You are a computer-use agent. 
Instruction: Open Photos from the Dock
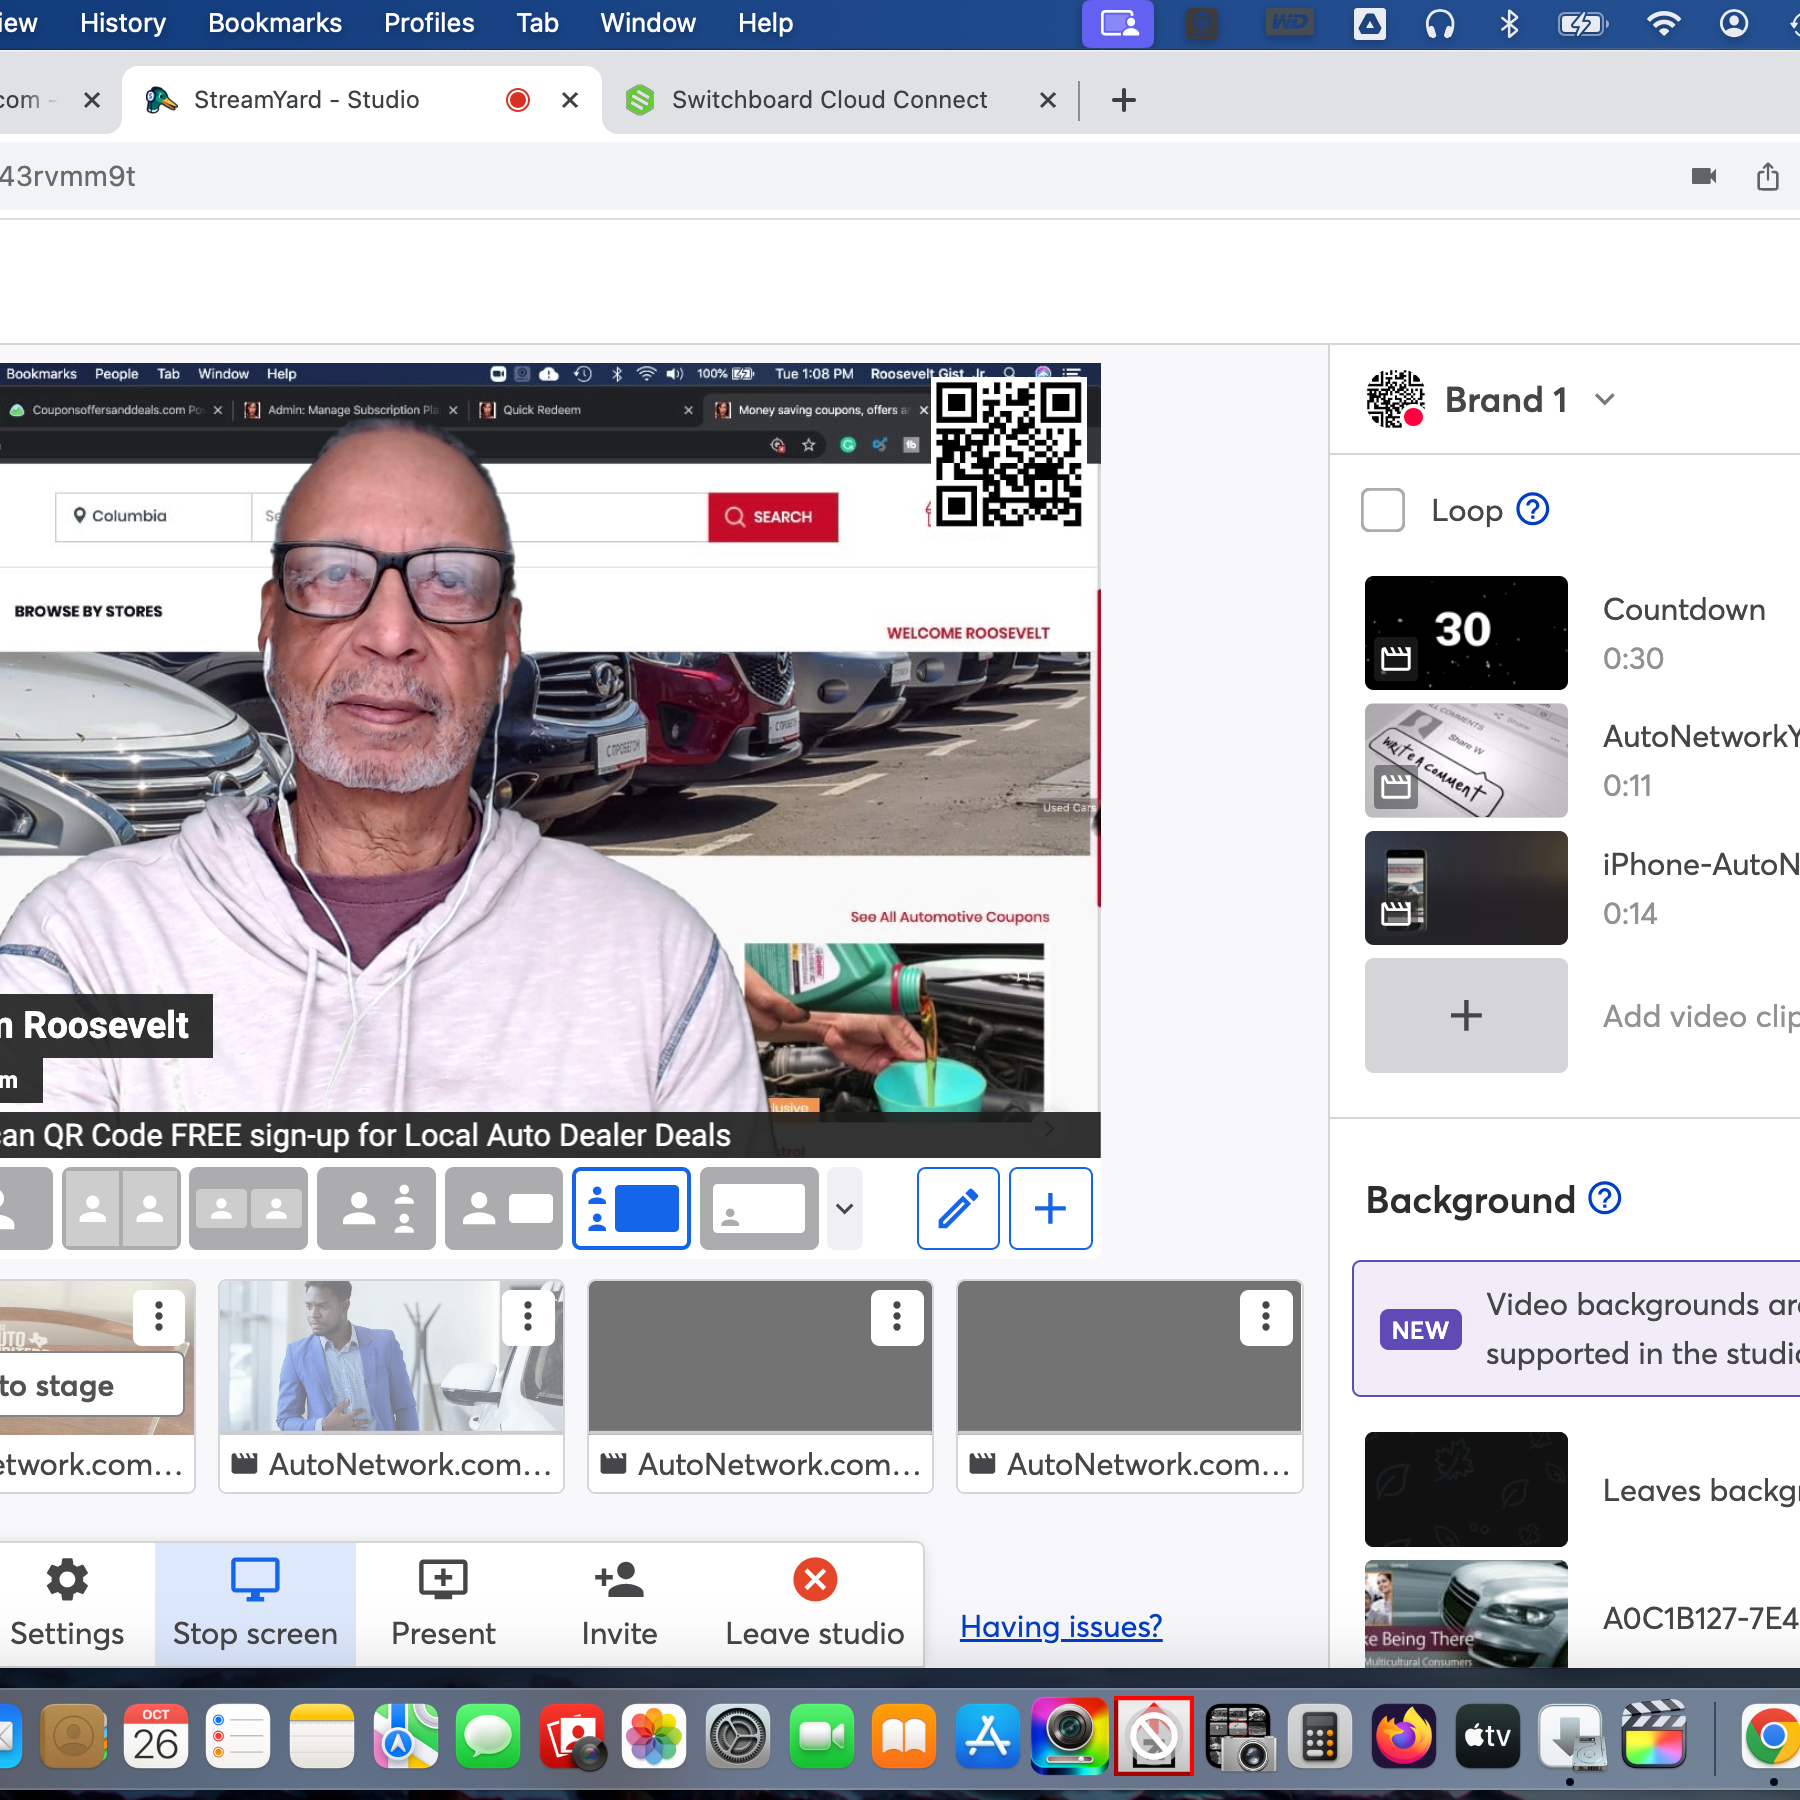click(654, 1736)
